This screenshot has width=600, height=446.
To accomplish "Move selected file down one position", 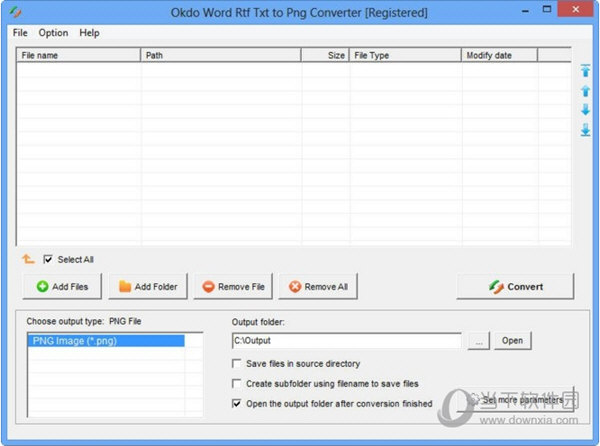I will click(x=585, y=110).
